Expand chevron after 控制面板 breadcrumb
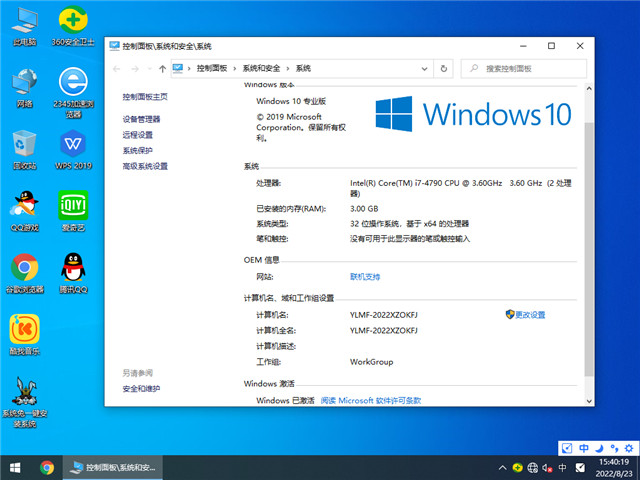The width and height of the screenshot is (640, 480). 235,69
